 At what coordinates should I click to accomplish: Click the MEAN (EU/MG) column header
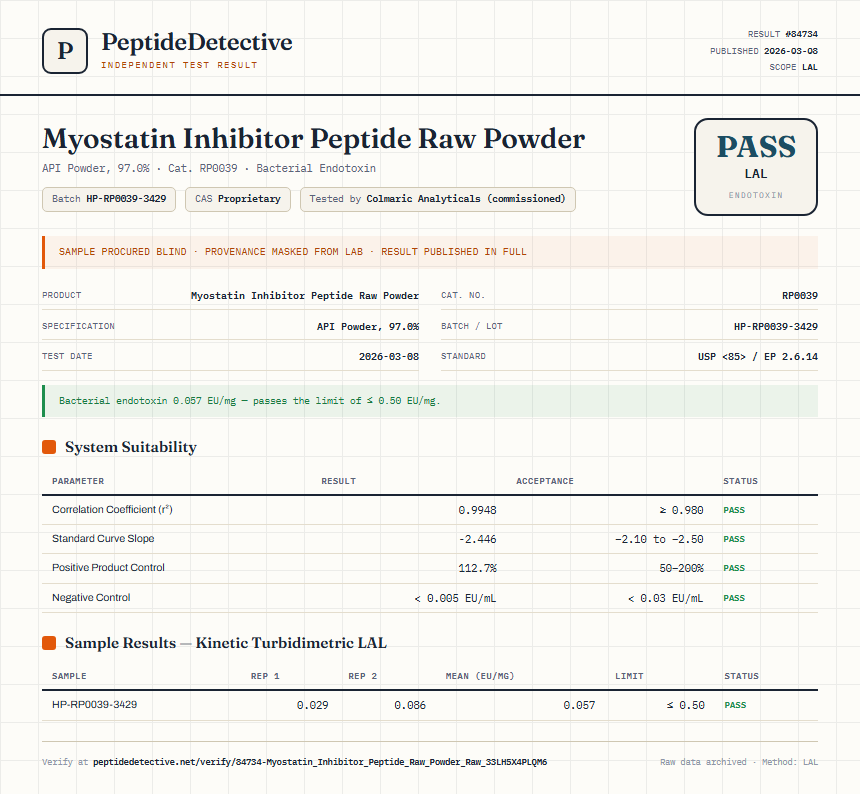[x=480, y=676]
